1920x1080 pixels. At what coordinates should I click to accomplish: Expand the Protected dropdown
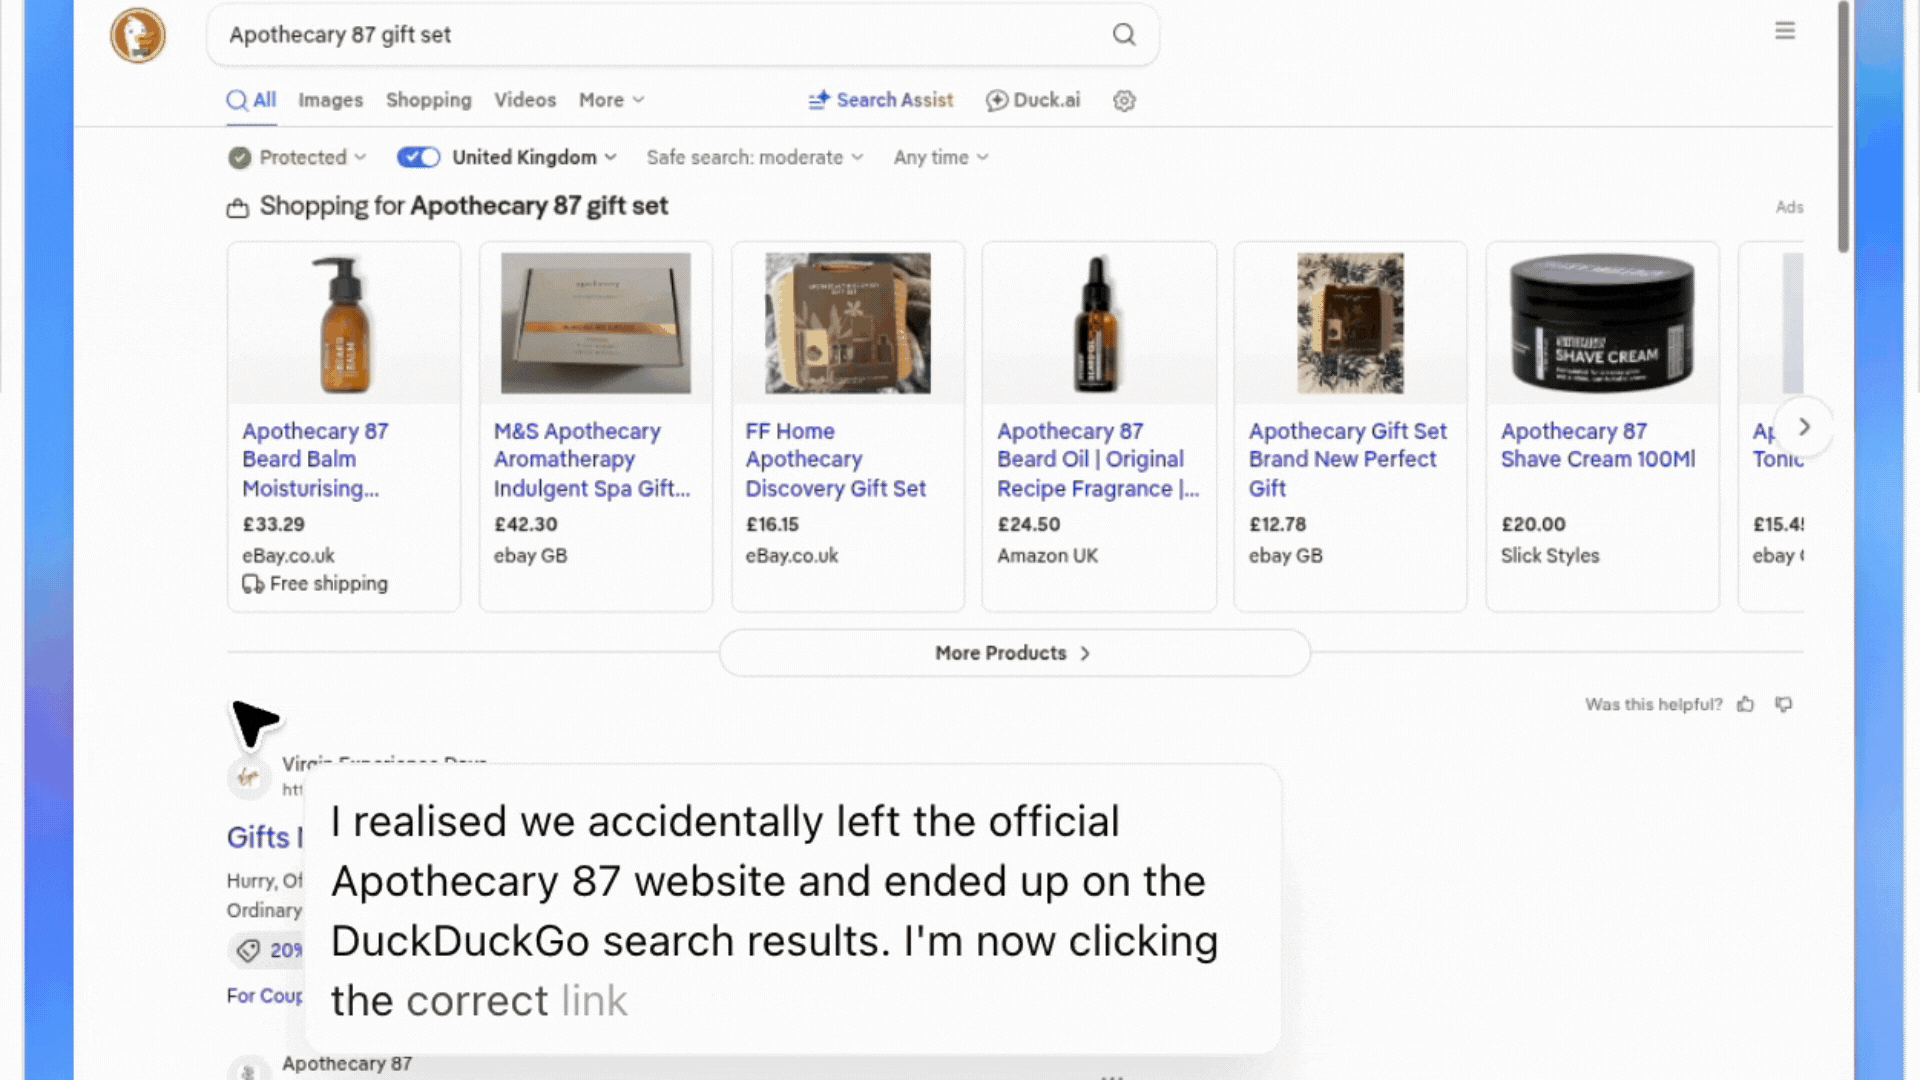(297, 157)
